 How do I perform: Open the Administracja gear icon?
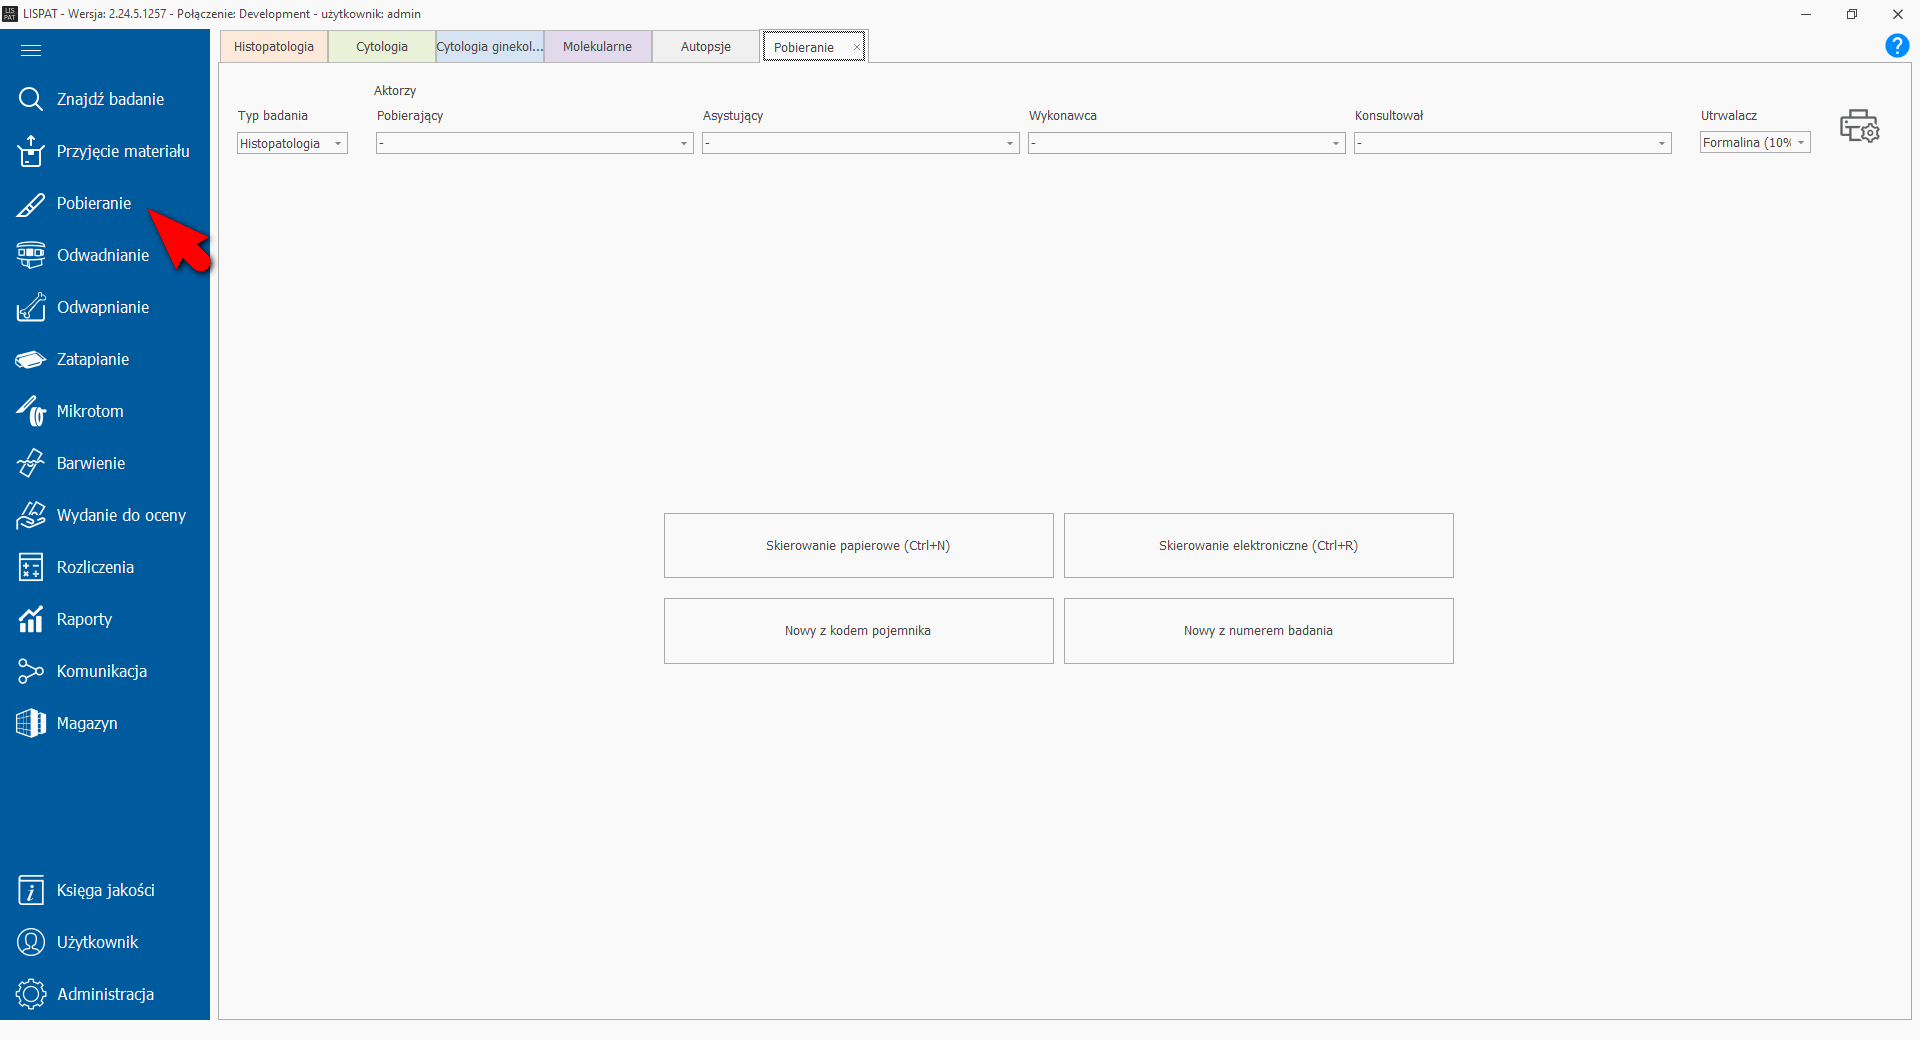coord(31,994)
